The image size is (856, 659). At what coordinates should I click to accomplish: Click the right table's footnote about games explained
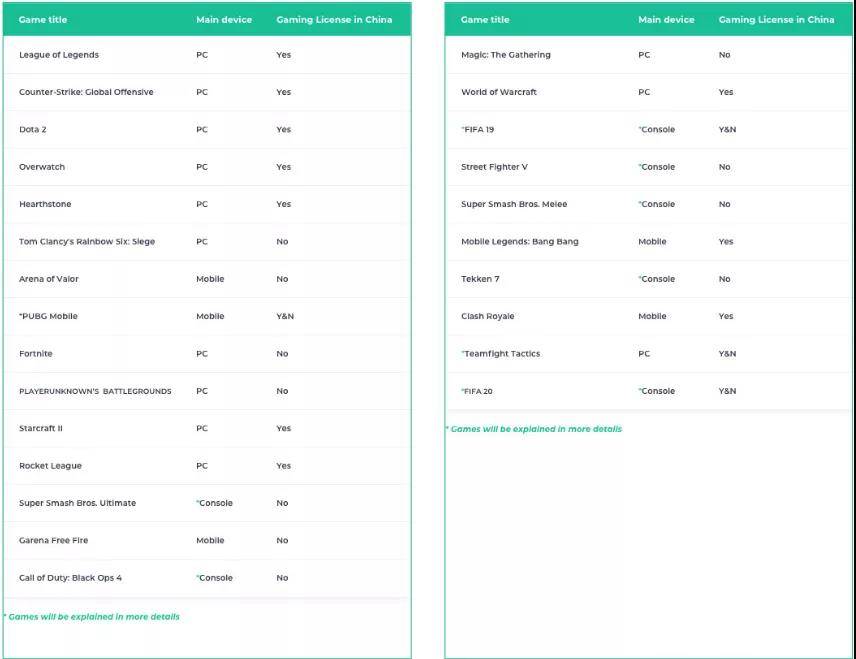[x=534, y=429]
